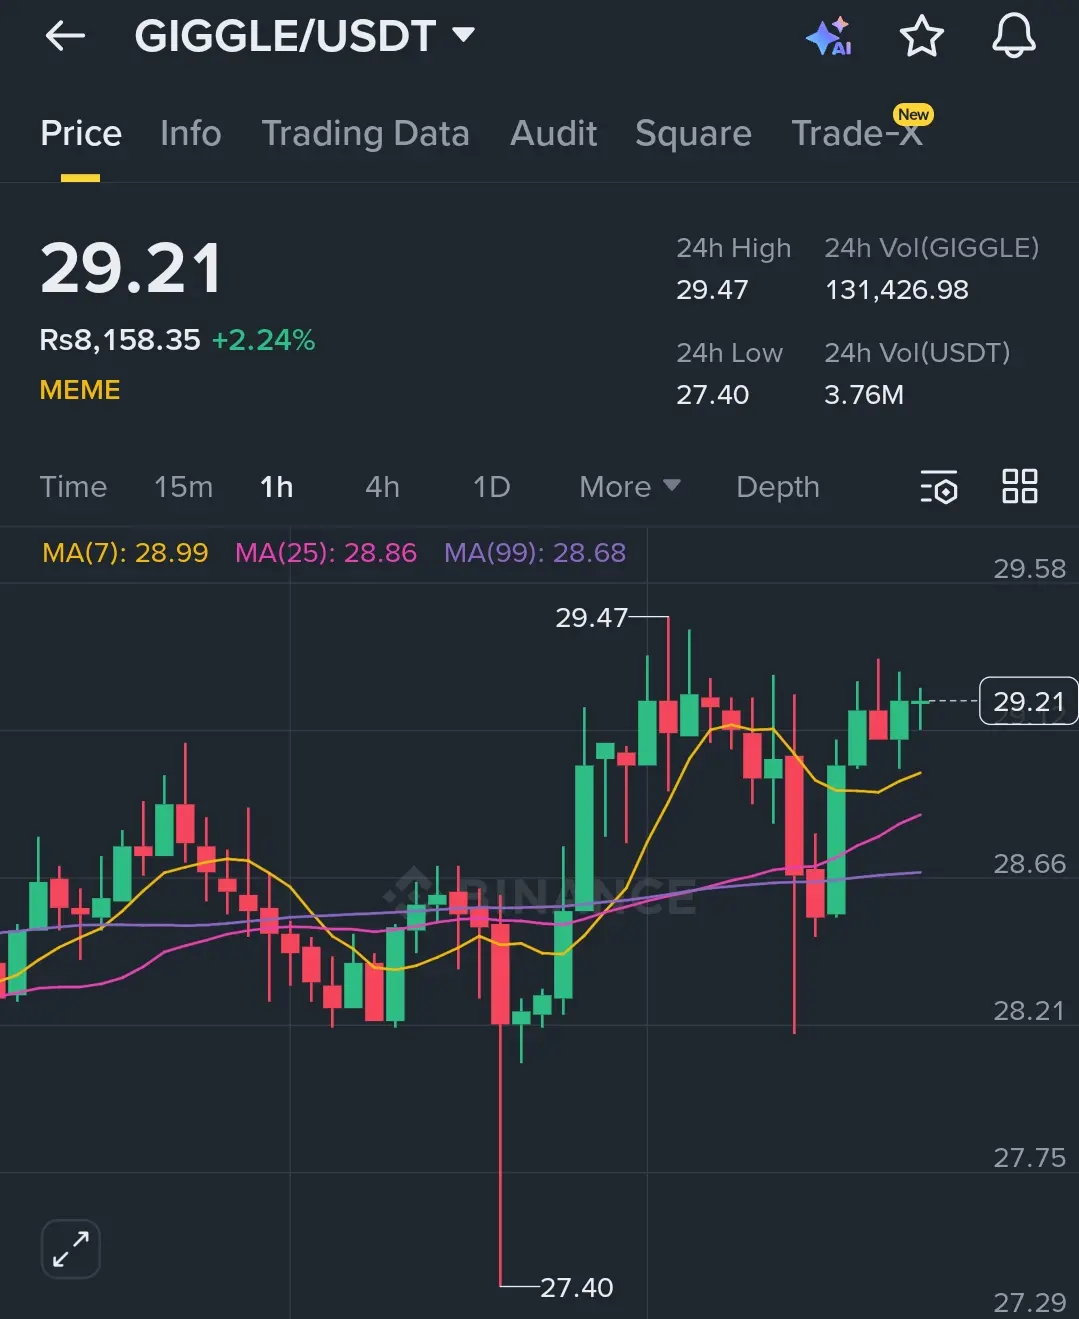Screen dimensions: 1079x1319
Task: Open the Square tab
Action: click(693, 134)
